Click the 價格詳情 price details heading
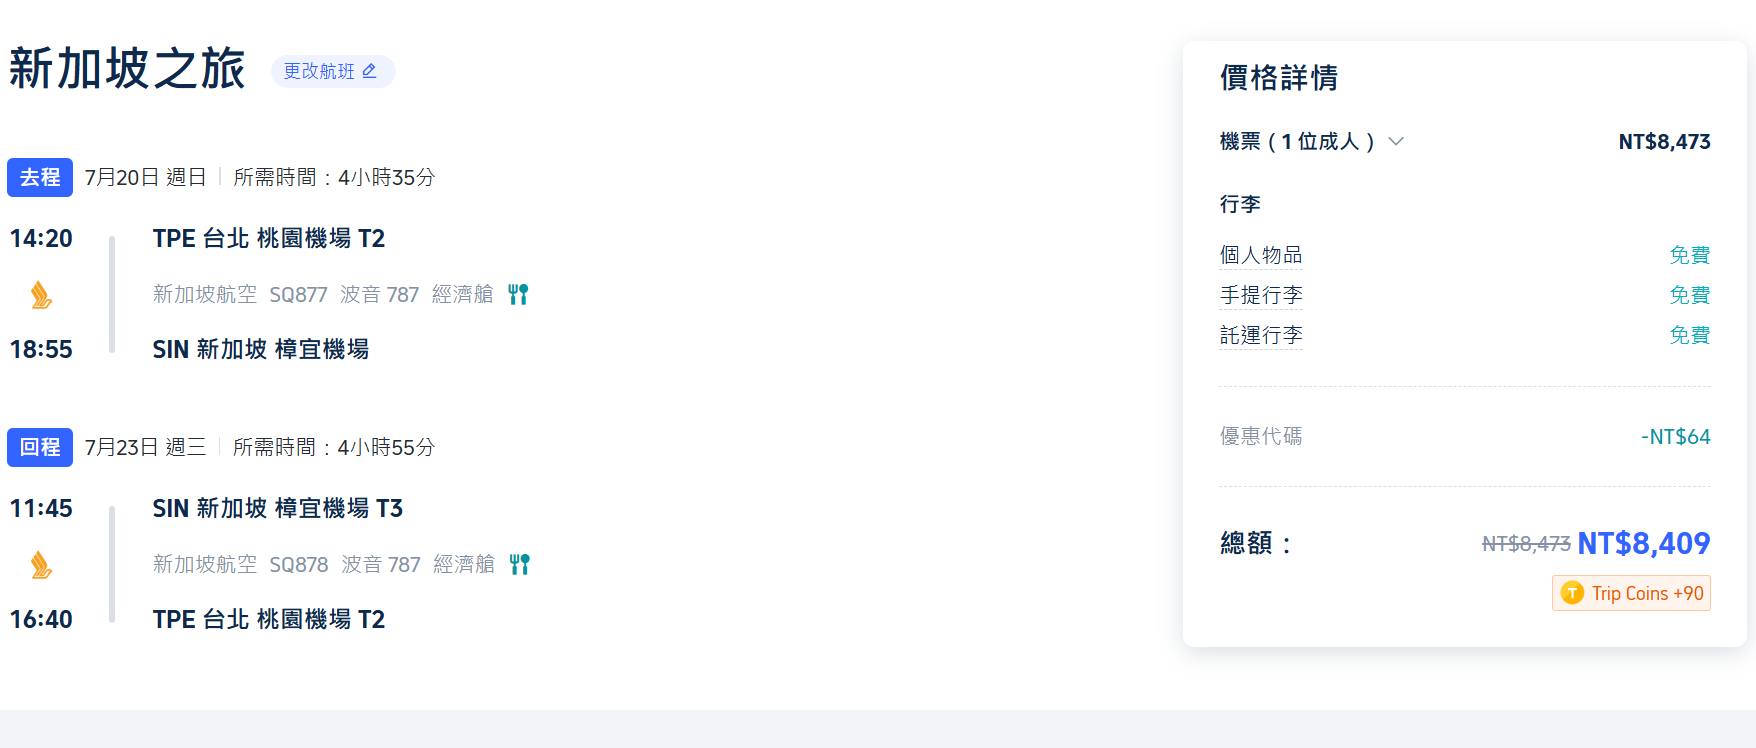Viewport: 1756px width, 748px height. pyautogui.click(x=1278, y=77)
